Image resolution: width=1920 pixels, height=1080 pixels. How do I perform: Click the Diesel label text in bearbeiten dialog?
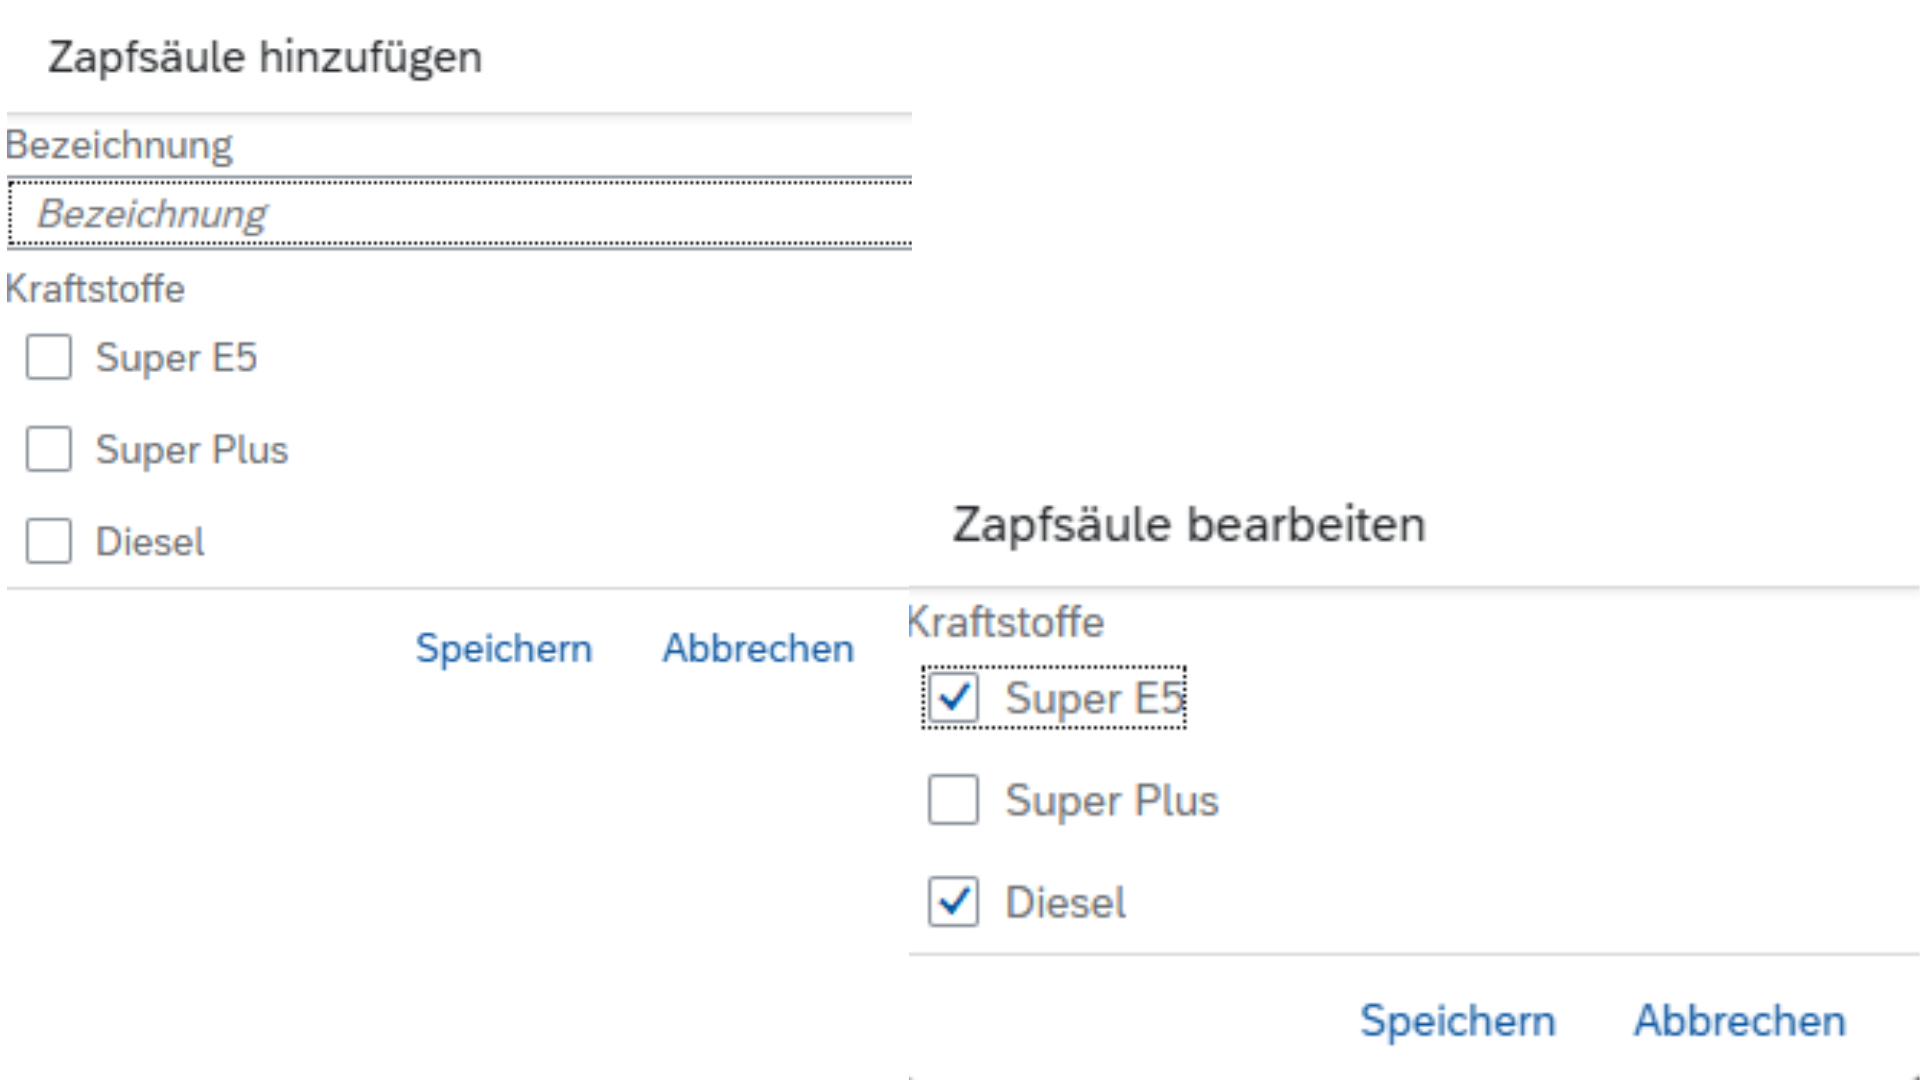(x=1065, y=903)
